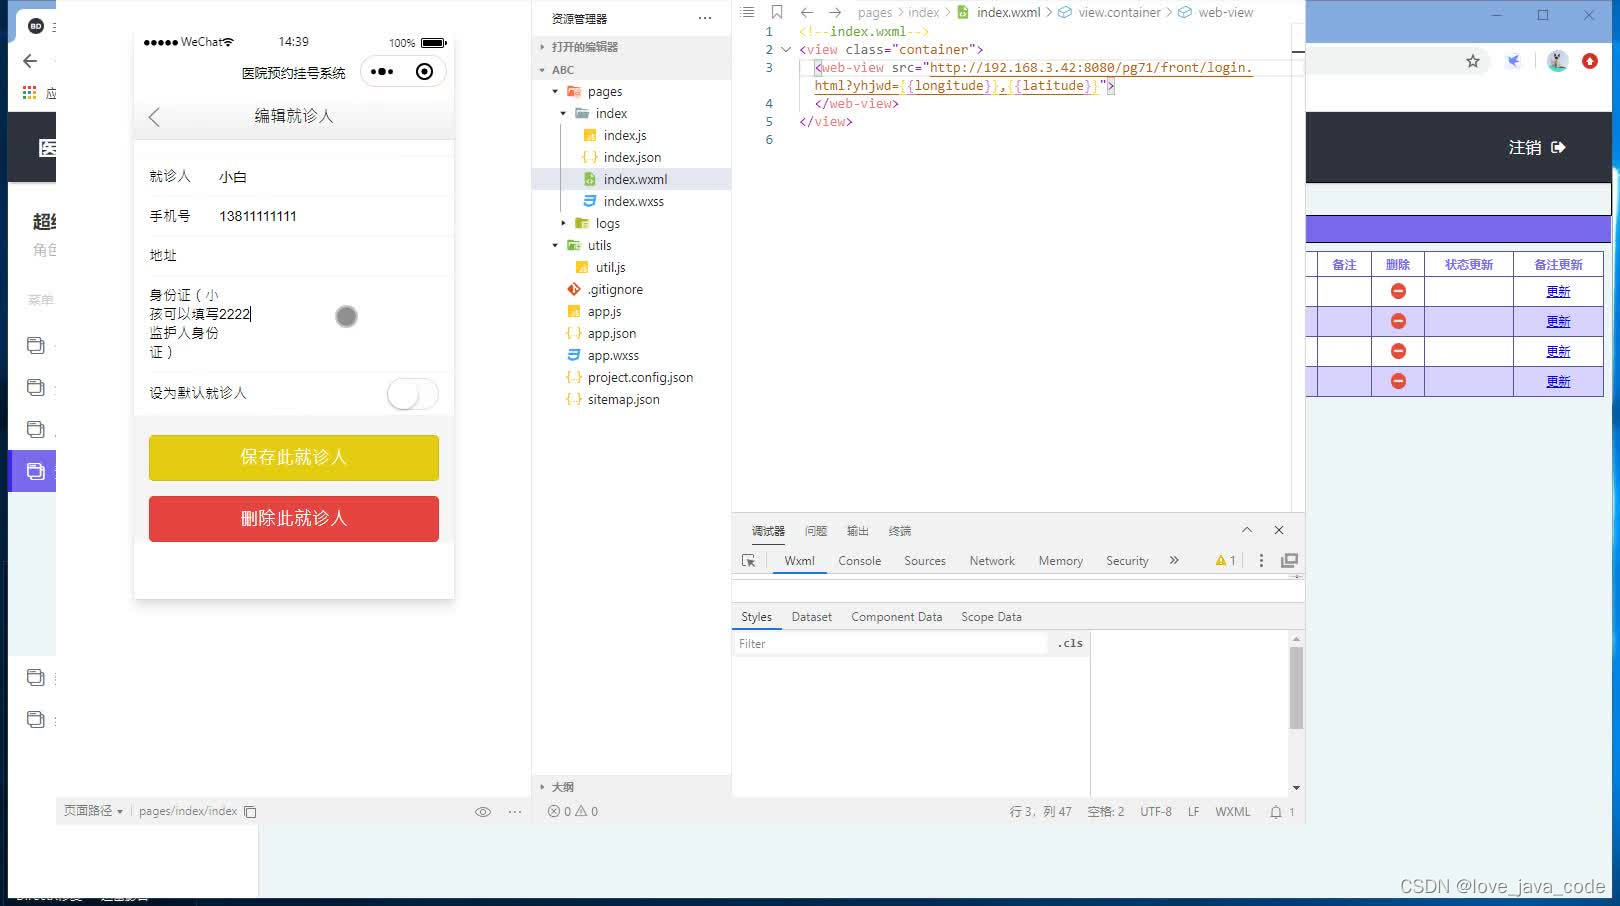Image resolution: width=1620 pixels, height=906 pixels.
Task: Switch to the Dataset pane tab
Action: [811, 617]
